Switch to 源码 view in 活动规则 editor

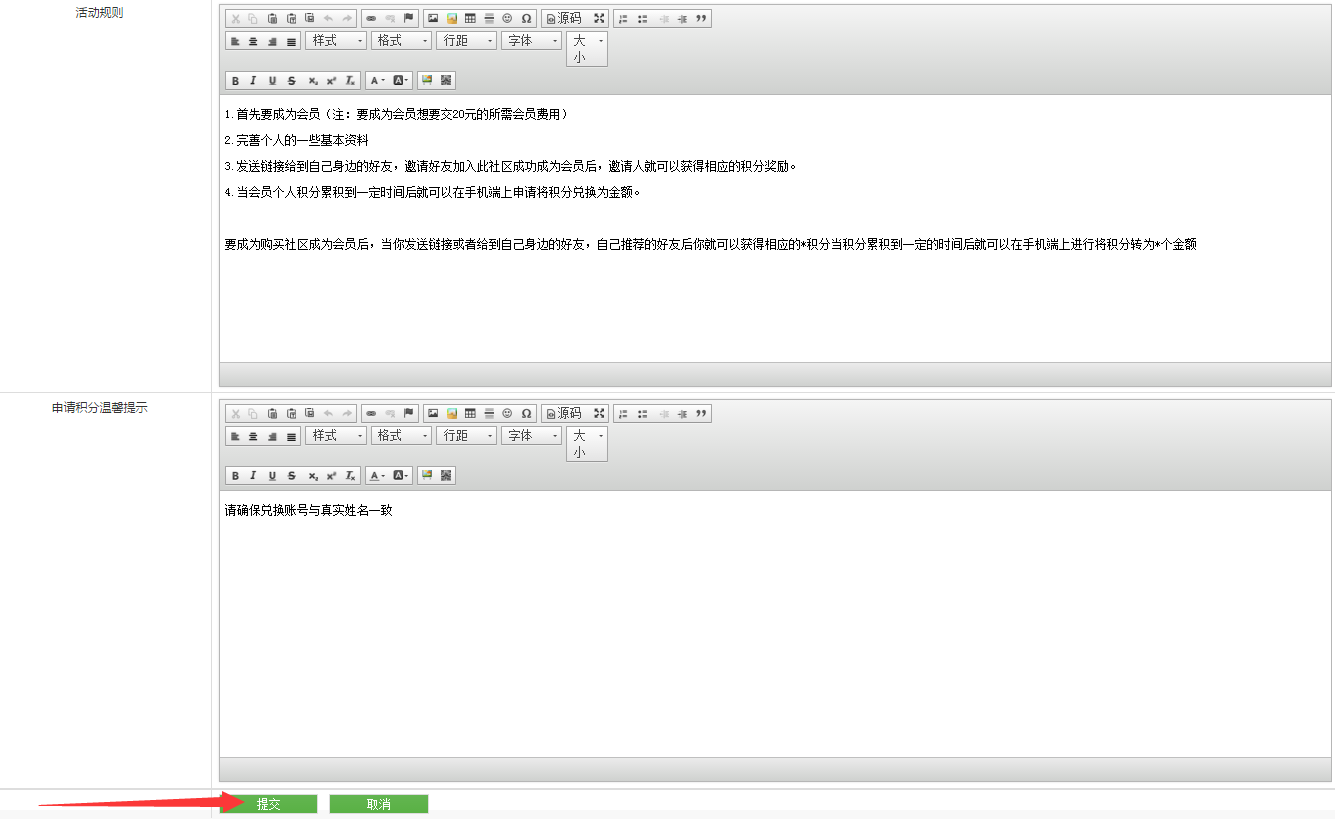tap(564, 19)
